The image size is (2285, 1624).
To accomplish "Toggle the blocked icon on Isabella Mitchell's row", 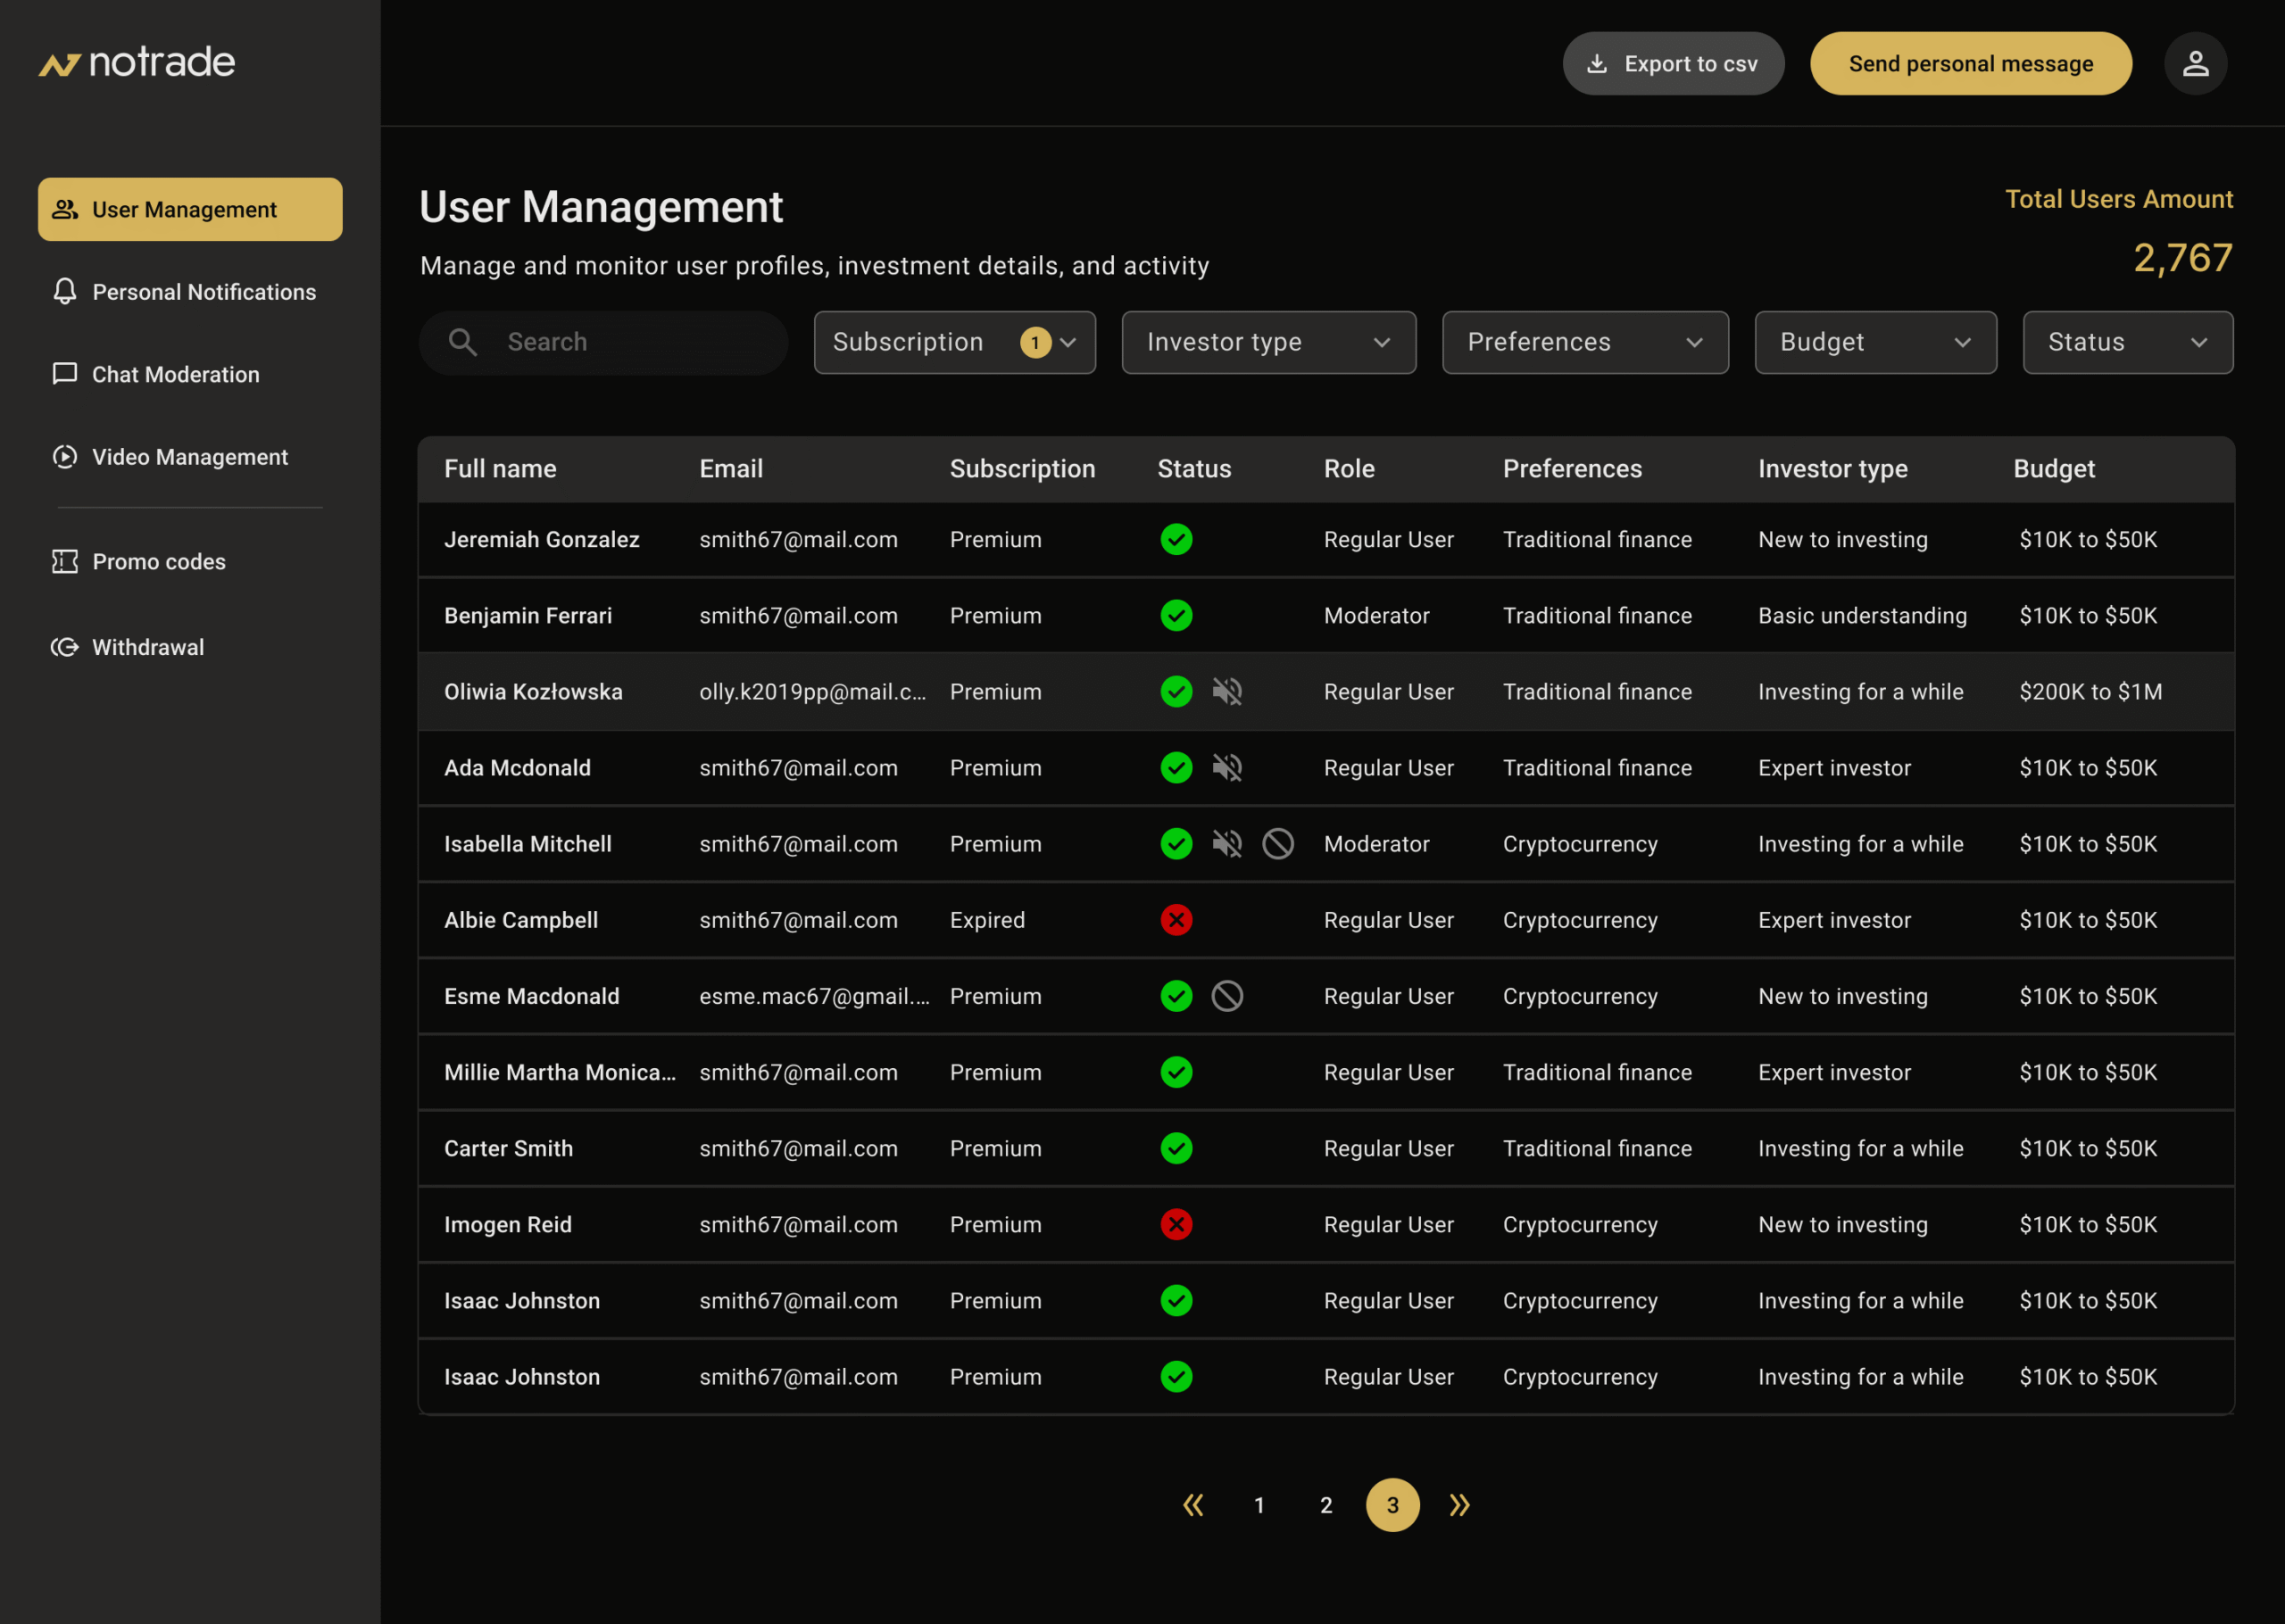I will click(x=1278, y=843).
